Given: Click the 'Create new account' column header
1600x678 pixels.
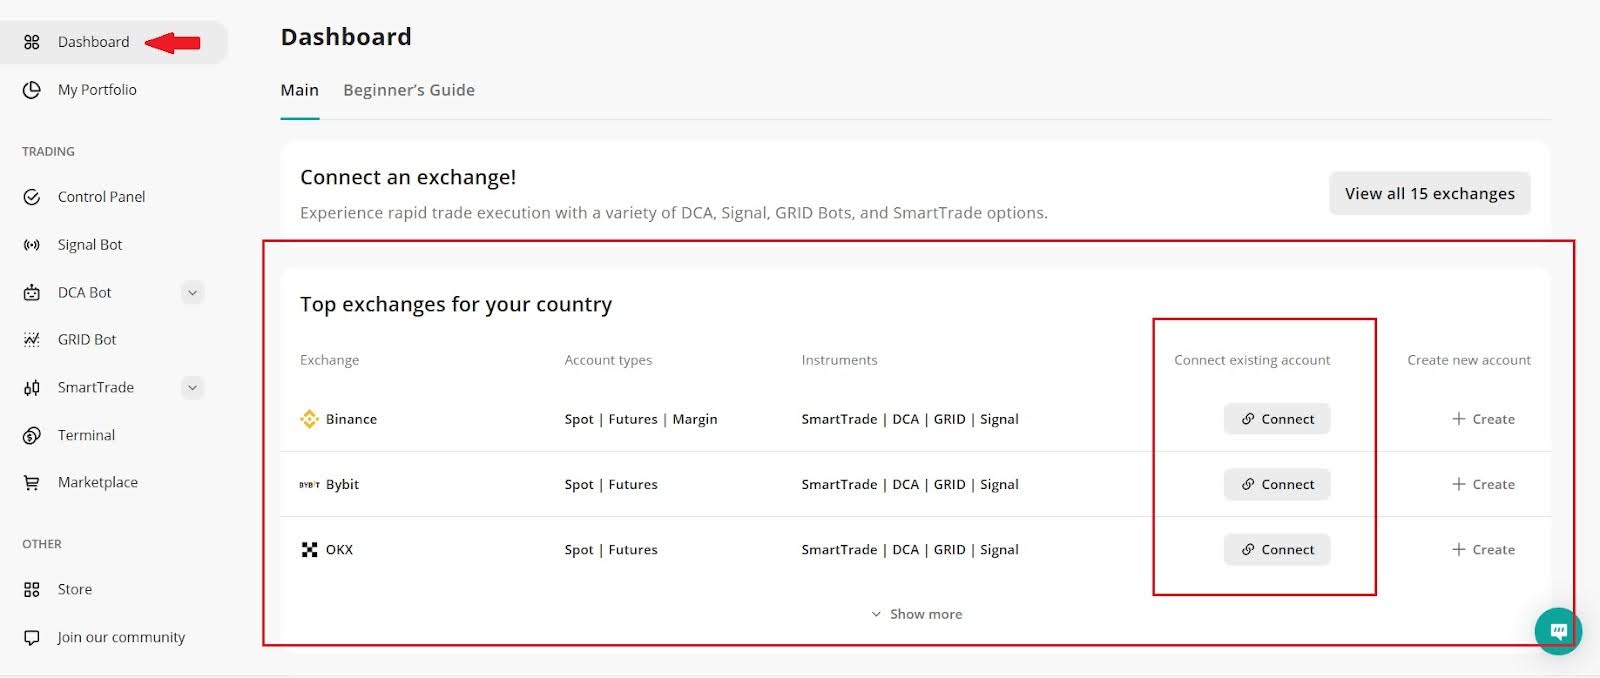Looking at the screenshot, I should point(1469,360).
